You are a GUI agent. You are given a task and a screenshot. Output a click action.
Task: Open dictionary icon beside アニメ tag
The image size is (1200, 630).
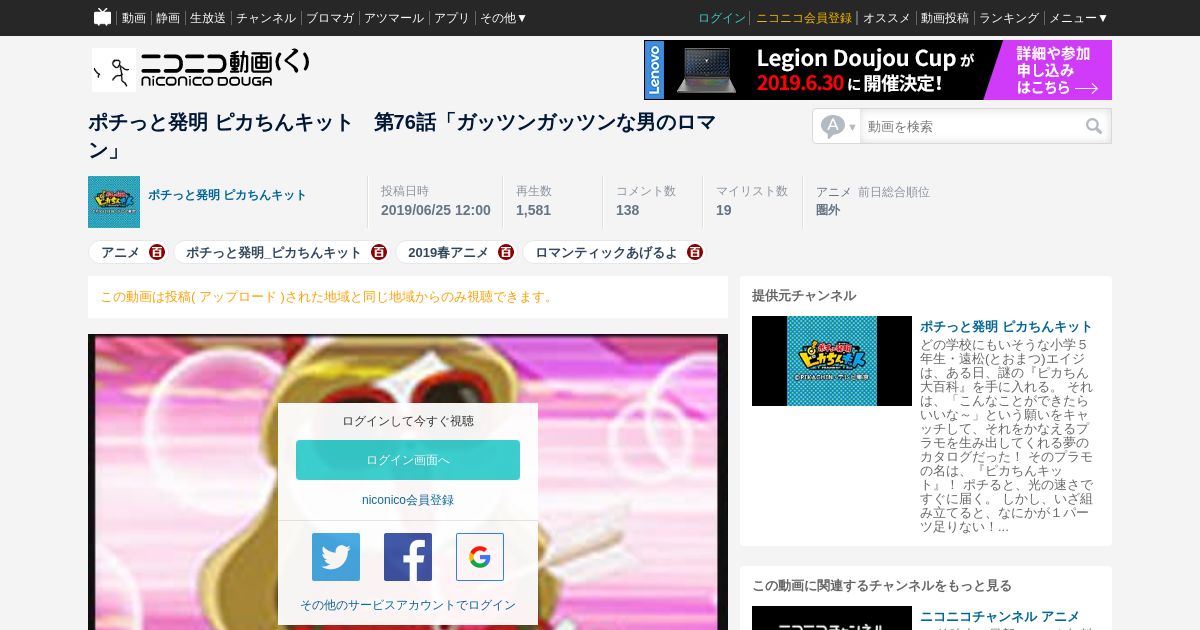point(157,252)
